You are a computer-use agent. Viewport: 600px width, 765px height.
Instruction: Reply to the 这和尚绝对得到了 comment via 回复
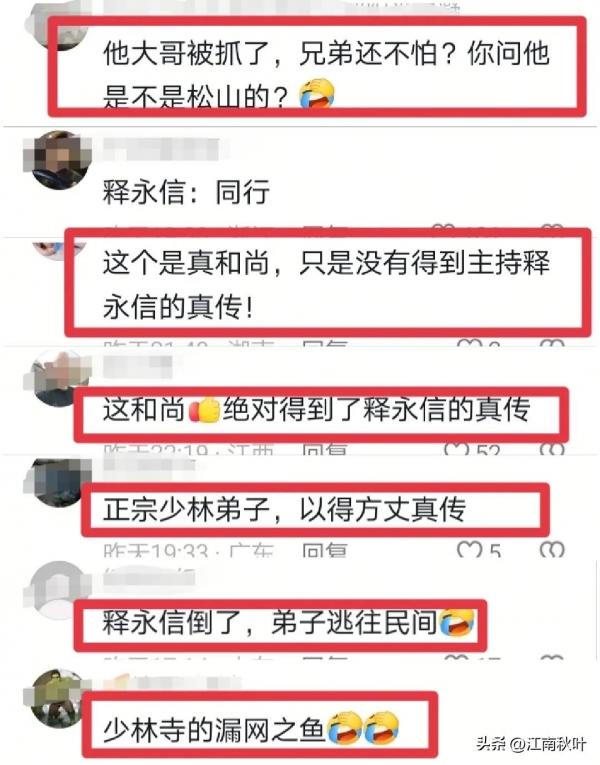(324, 448)
